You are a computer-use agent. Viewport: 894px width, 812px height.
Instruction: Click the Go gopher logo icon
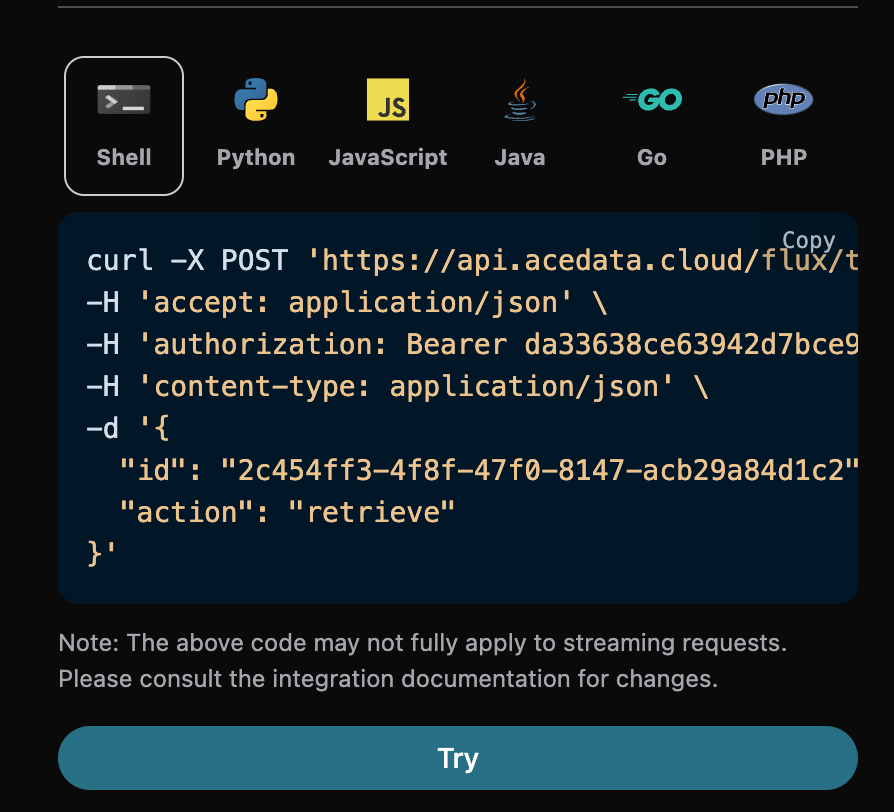[x=652, y=100]
